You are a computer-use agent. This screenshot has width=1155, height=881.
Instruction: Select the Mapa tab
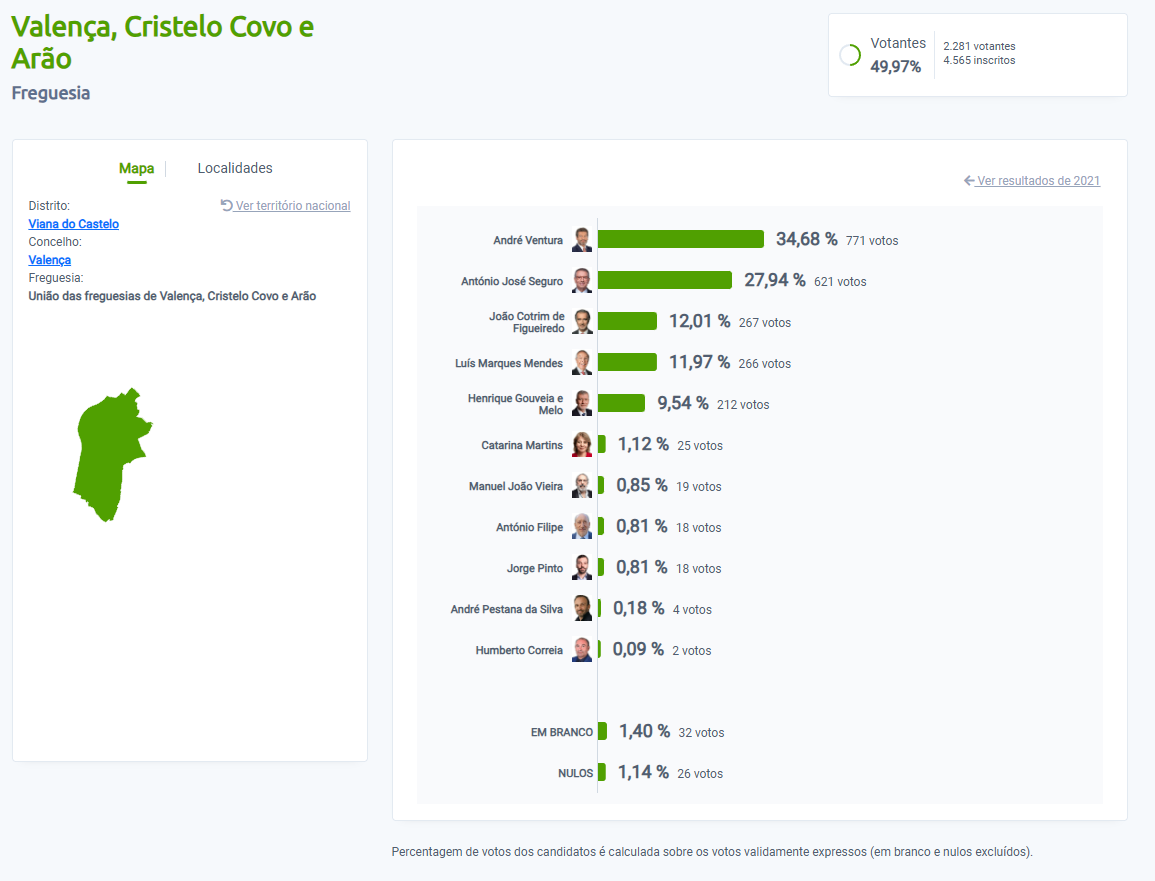136,168
